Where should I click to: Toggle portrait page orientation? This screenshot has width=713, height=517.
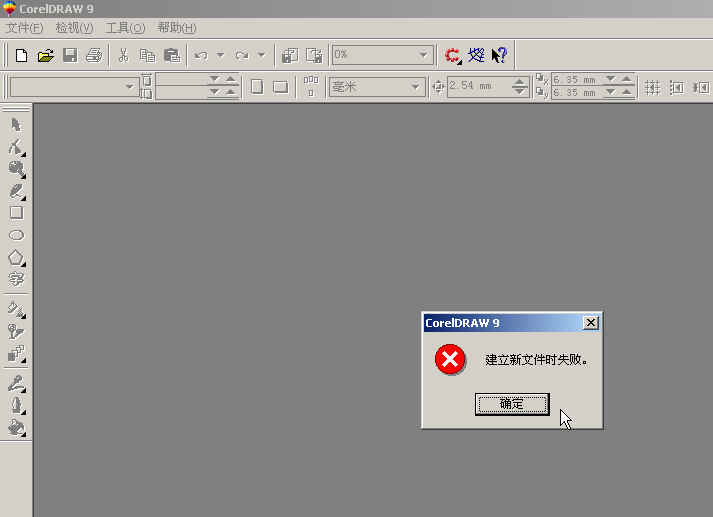[257, 86]
